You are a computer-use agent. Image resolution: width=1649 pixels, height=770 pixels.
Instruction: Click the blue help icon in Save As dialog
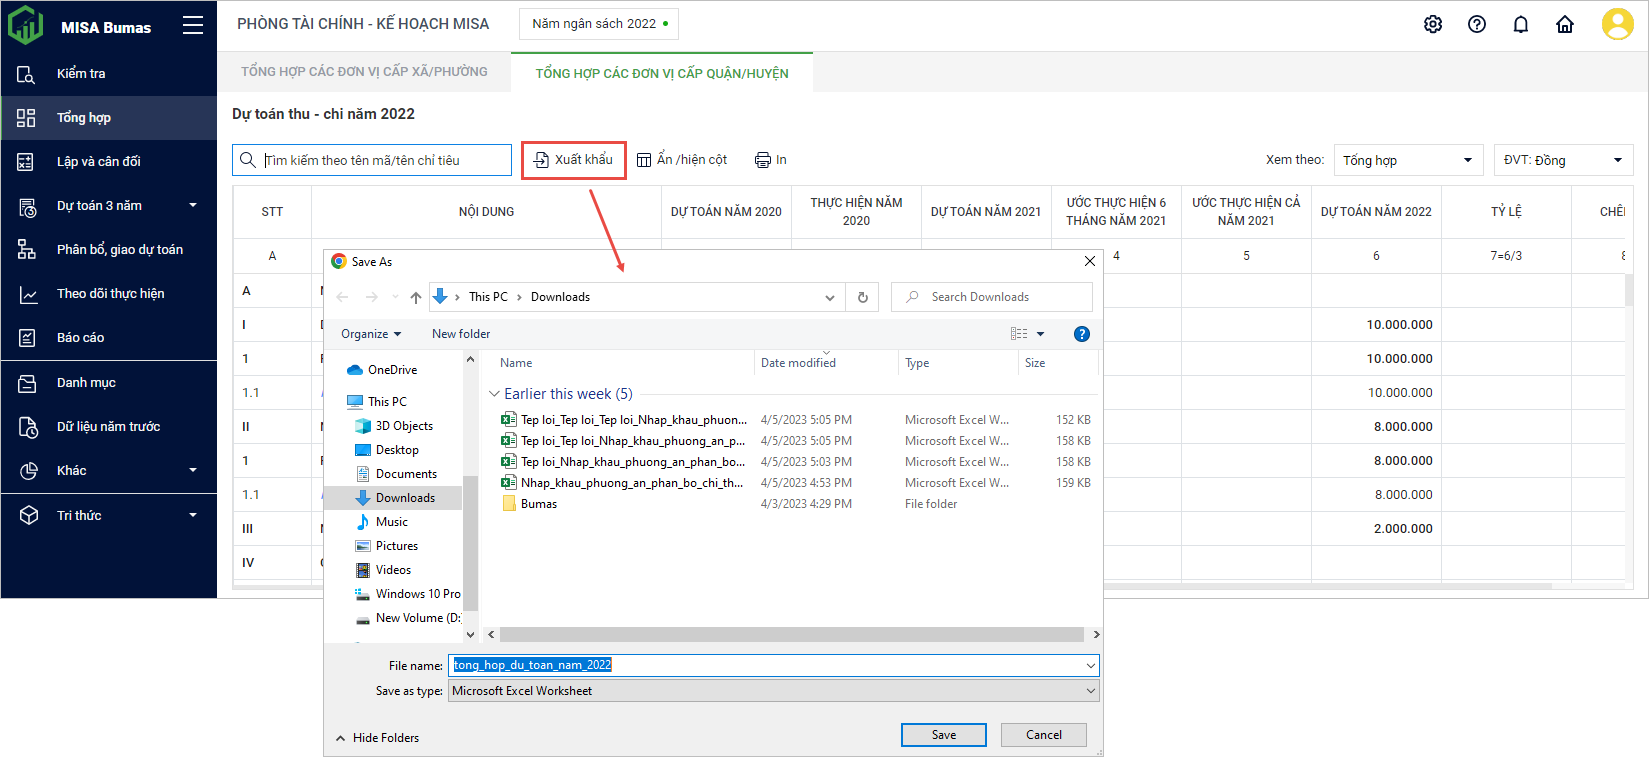[1081, 334]
